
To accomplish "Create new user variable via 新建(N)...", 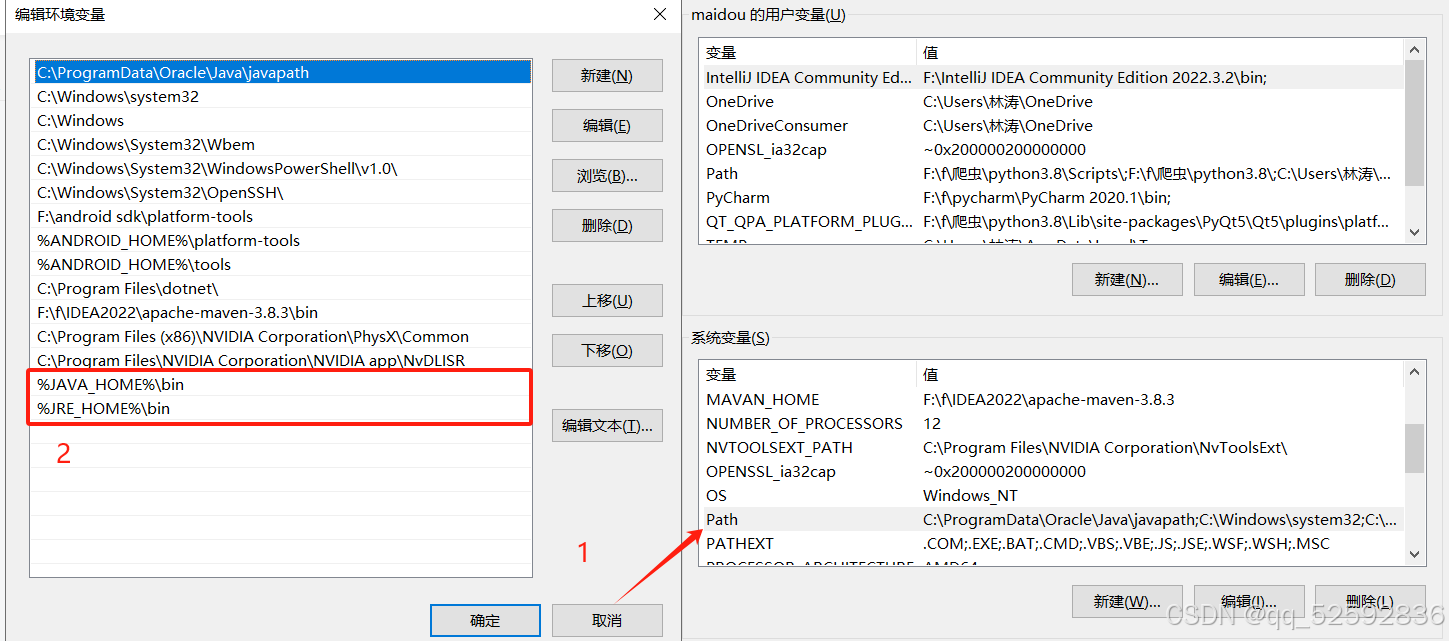I will click(x=1127, y=279).
